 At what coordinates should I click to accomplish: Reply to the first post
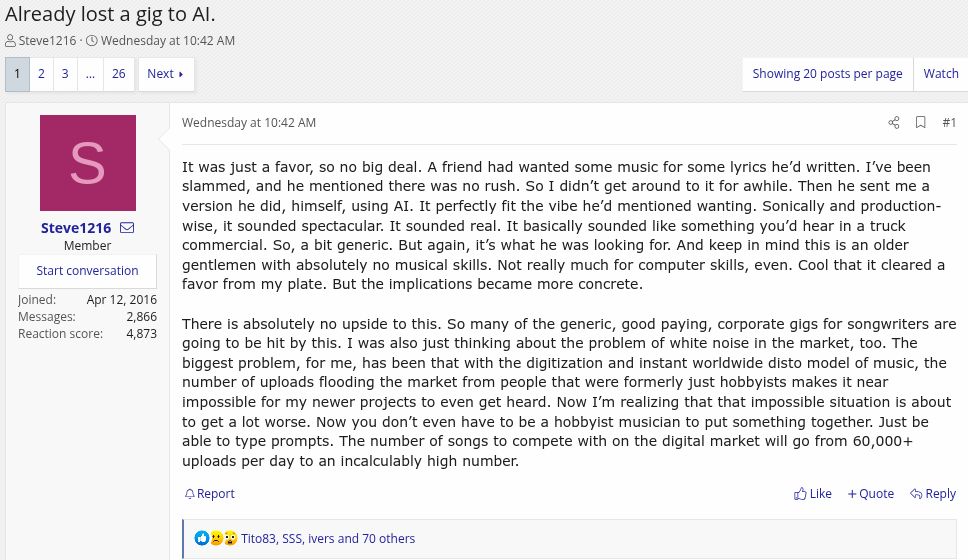click(933, 494)
